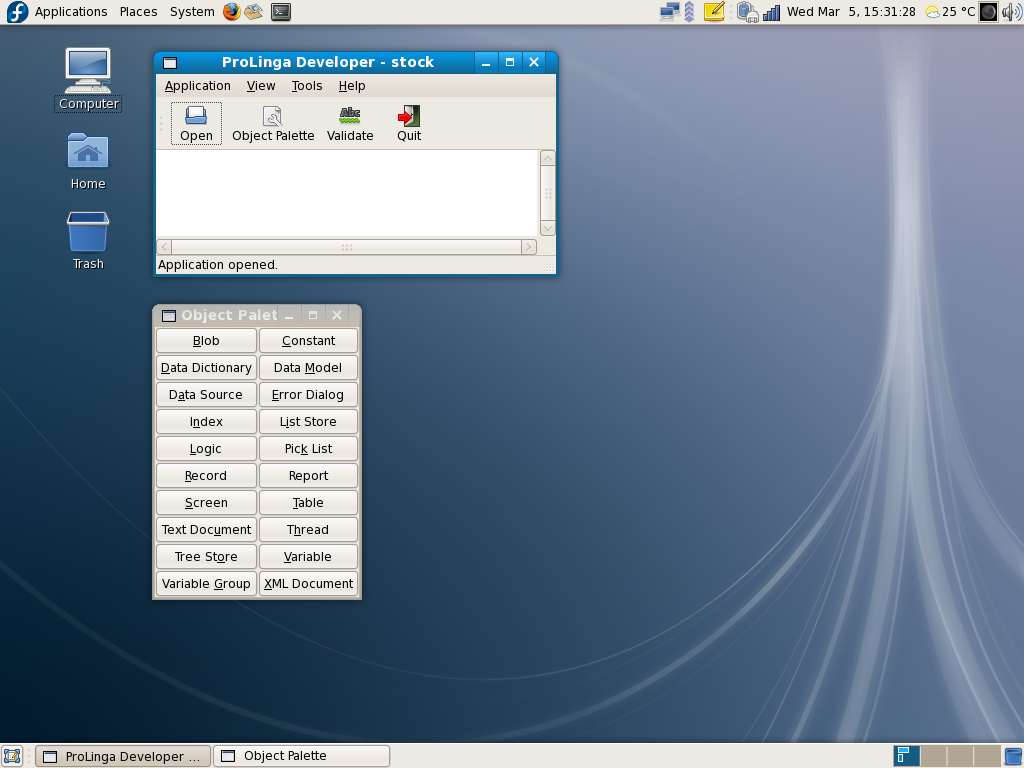1024x768 pixels.
Task: Run Validate from the toolbar
Action: (x=350, y=123)
